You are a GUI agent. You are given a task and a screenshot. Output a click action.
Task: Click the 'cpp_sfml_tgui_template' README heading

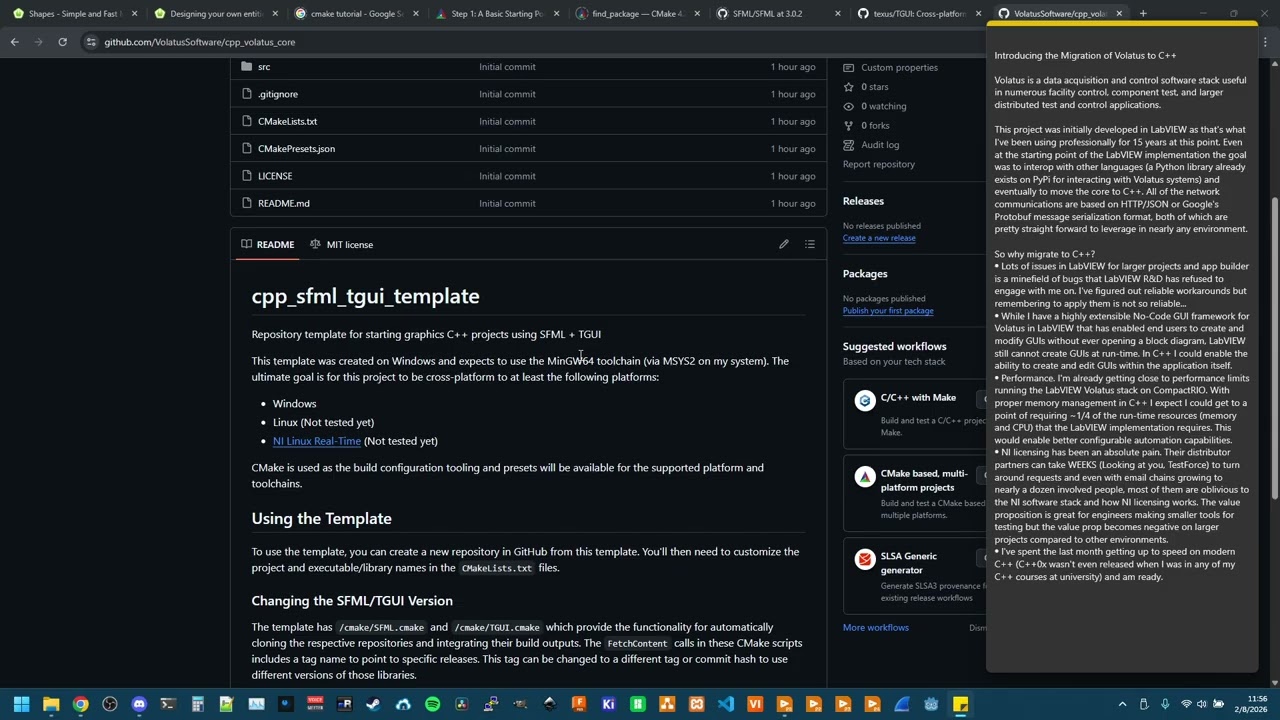[365, 296]
